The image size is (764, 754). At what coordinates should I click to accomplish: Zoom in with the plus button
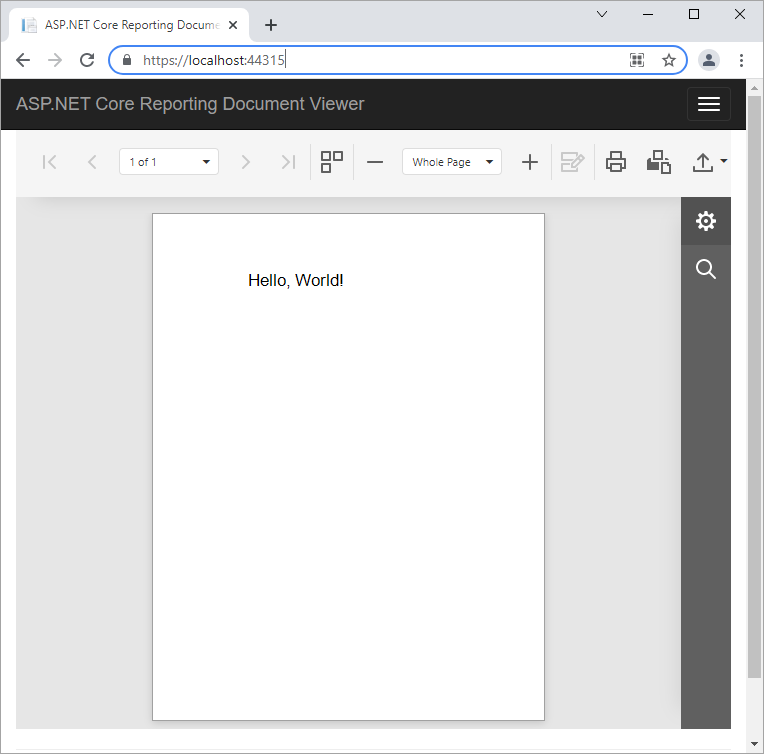pos(530,162)
